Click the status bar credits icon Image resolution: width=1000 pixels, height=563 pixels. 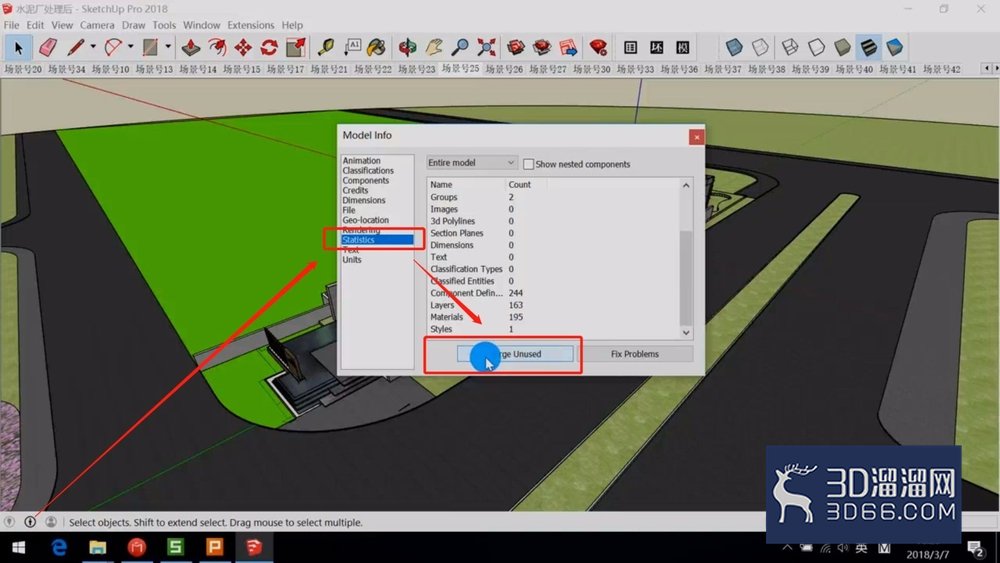[30, 522]
